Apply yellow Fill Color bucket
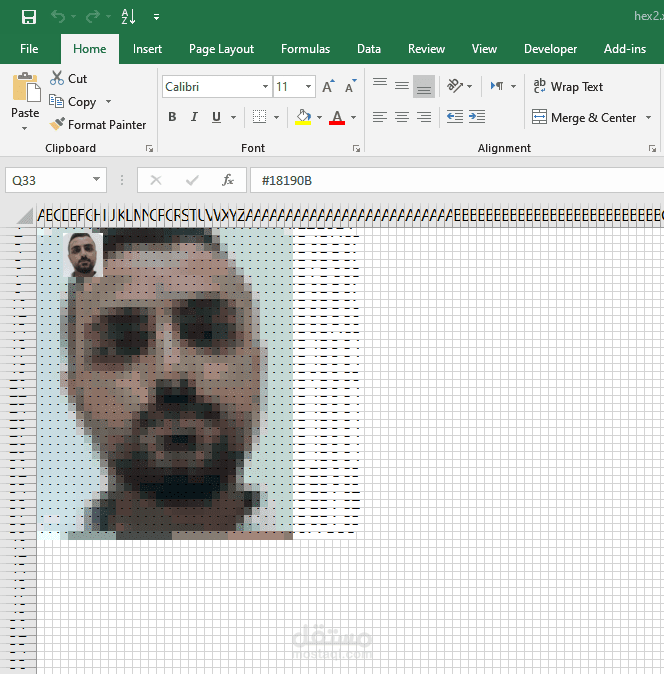This screenshot has height=674, width=664. click(303, 117)
